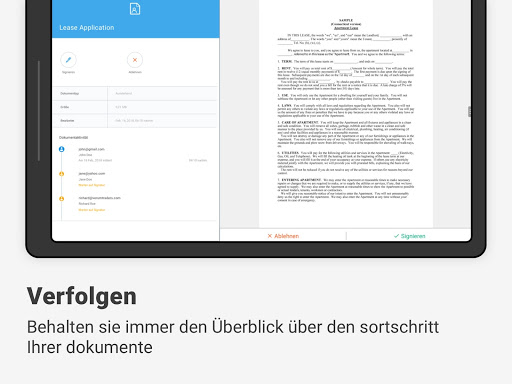This screenshot has height=384, width=512.
Task: Click the Verfolgen heading
Action: pyautogui.click(x=82, y=296)
